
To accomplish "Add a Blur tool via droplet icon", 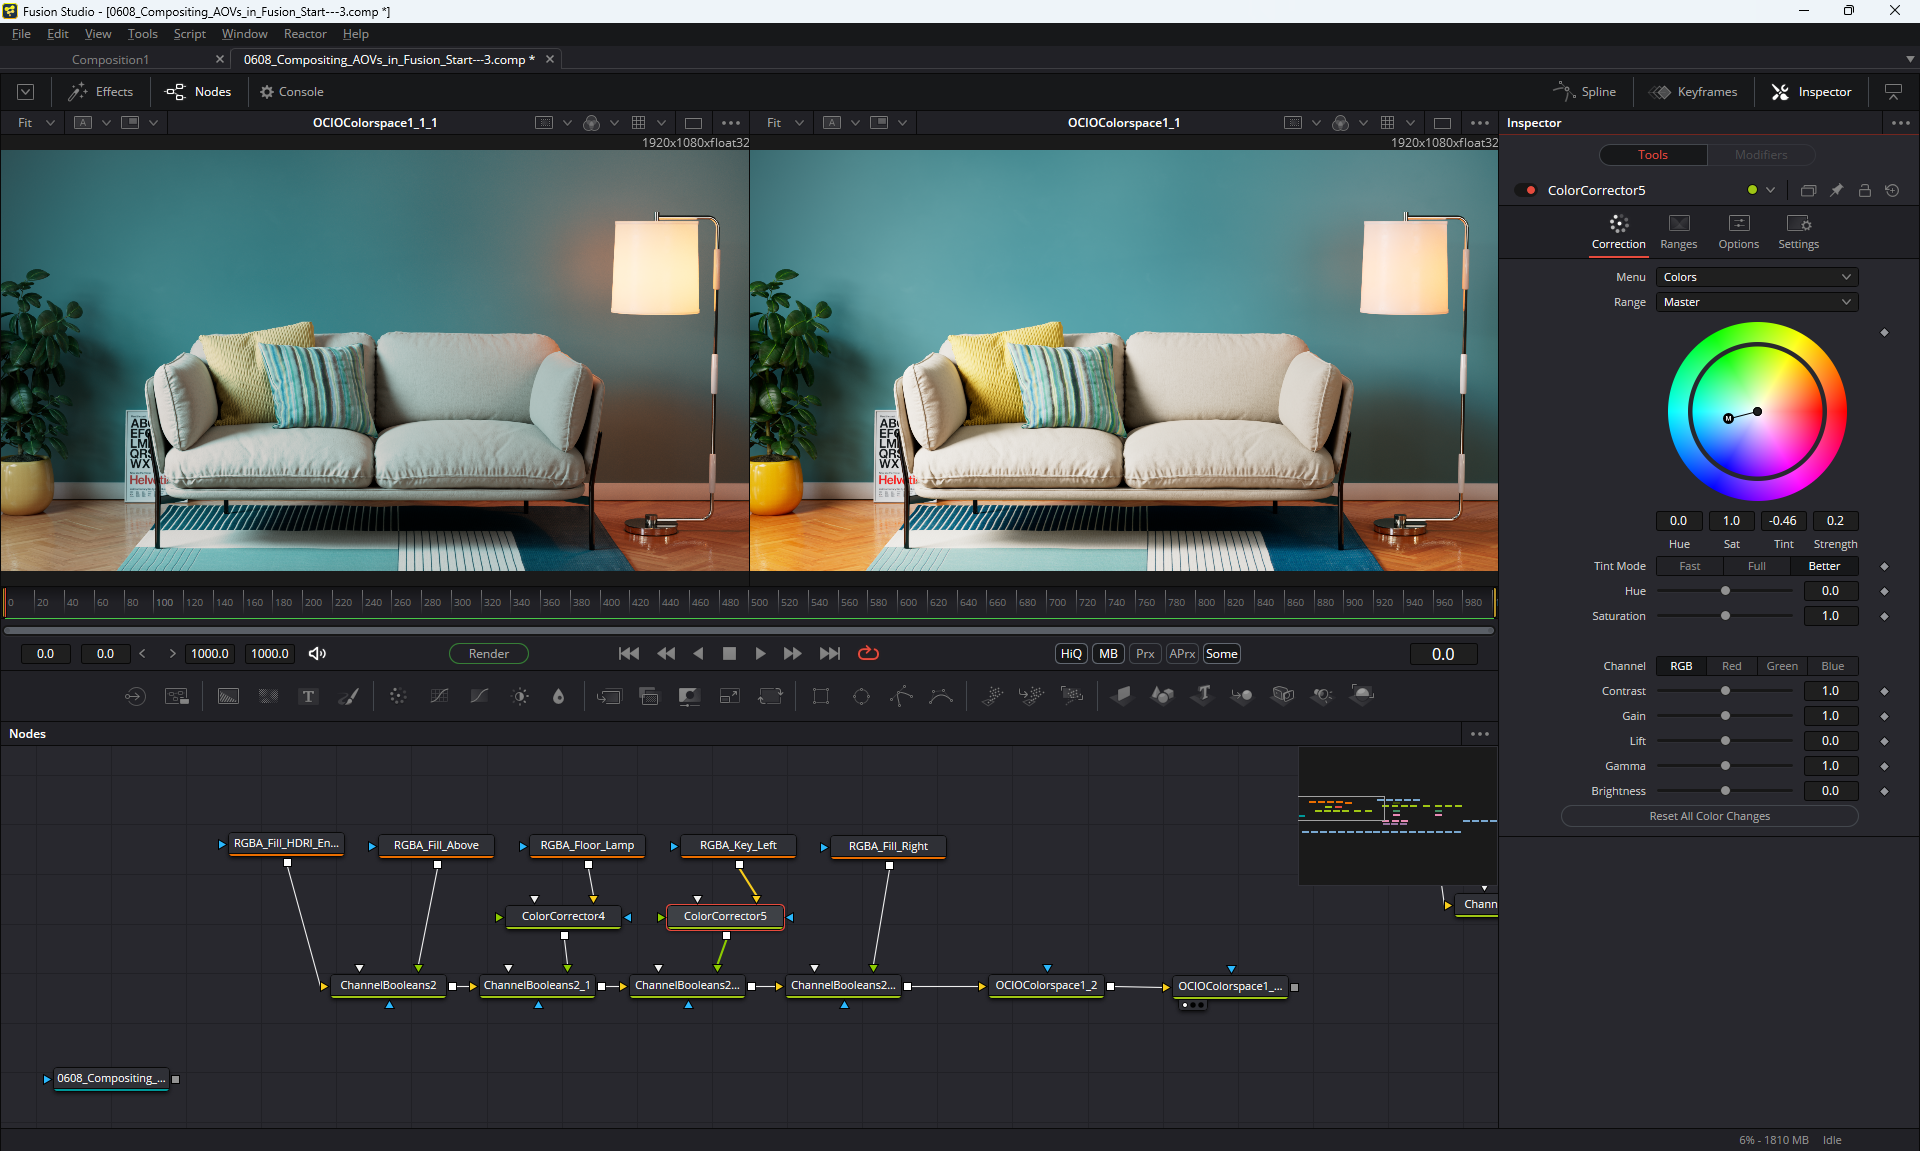I will (x=559, y=696).
